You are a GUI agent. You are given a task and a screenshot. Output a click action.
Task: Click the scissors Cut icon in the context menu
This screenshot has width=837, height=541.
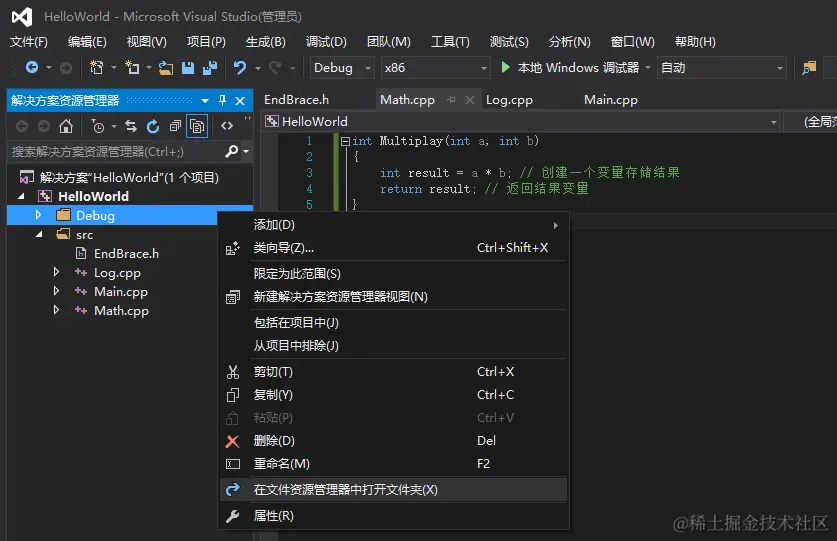(233, 372)
